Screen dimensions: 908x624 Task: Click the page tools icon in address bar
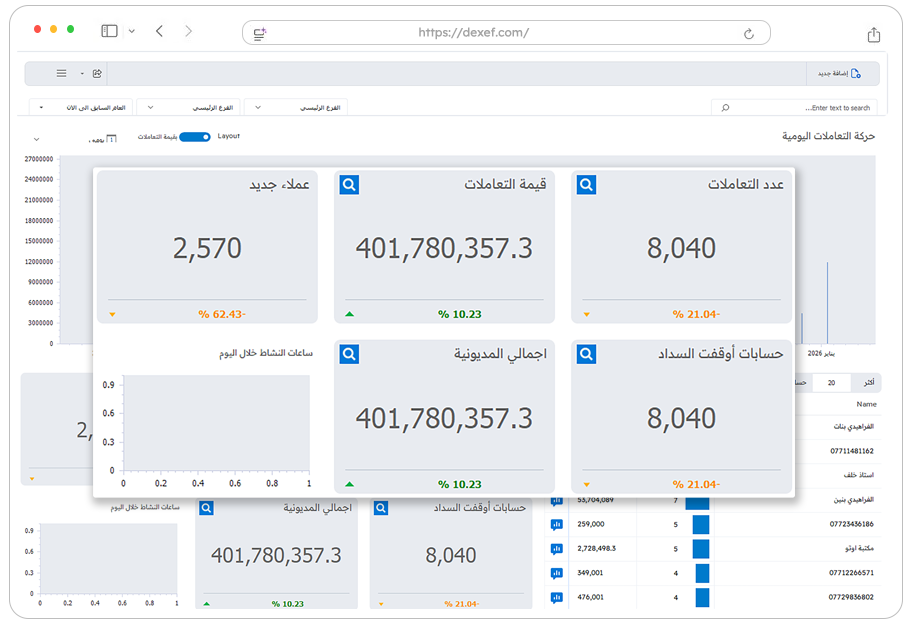tap(259, 33)
